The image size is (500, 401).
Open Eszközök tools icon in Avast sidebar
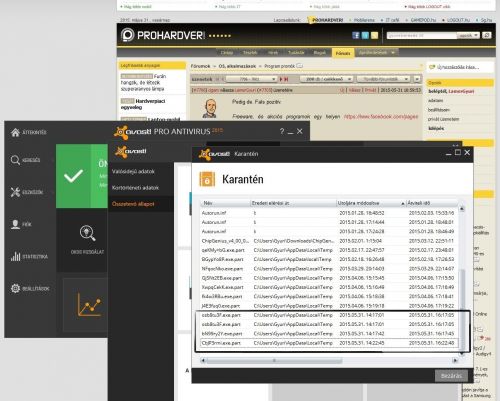tap(15, 192)
